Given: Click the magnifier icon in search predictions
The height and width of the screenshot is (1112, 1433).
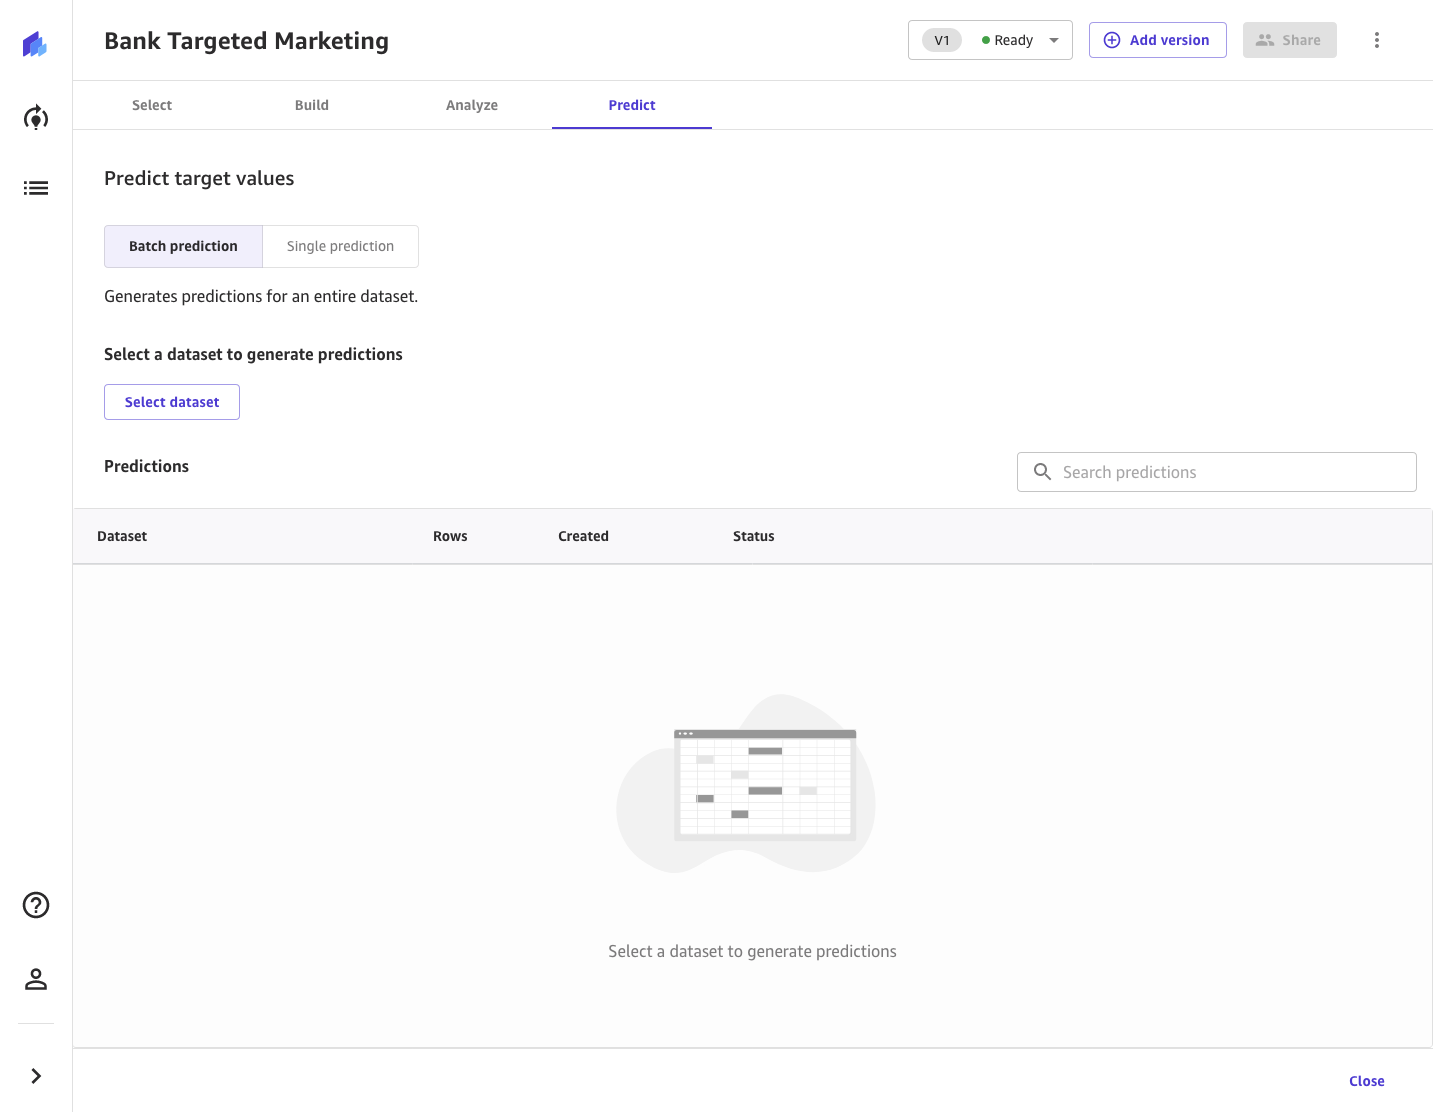Looking at the screenshot, I should [x=1042, y=472].
